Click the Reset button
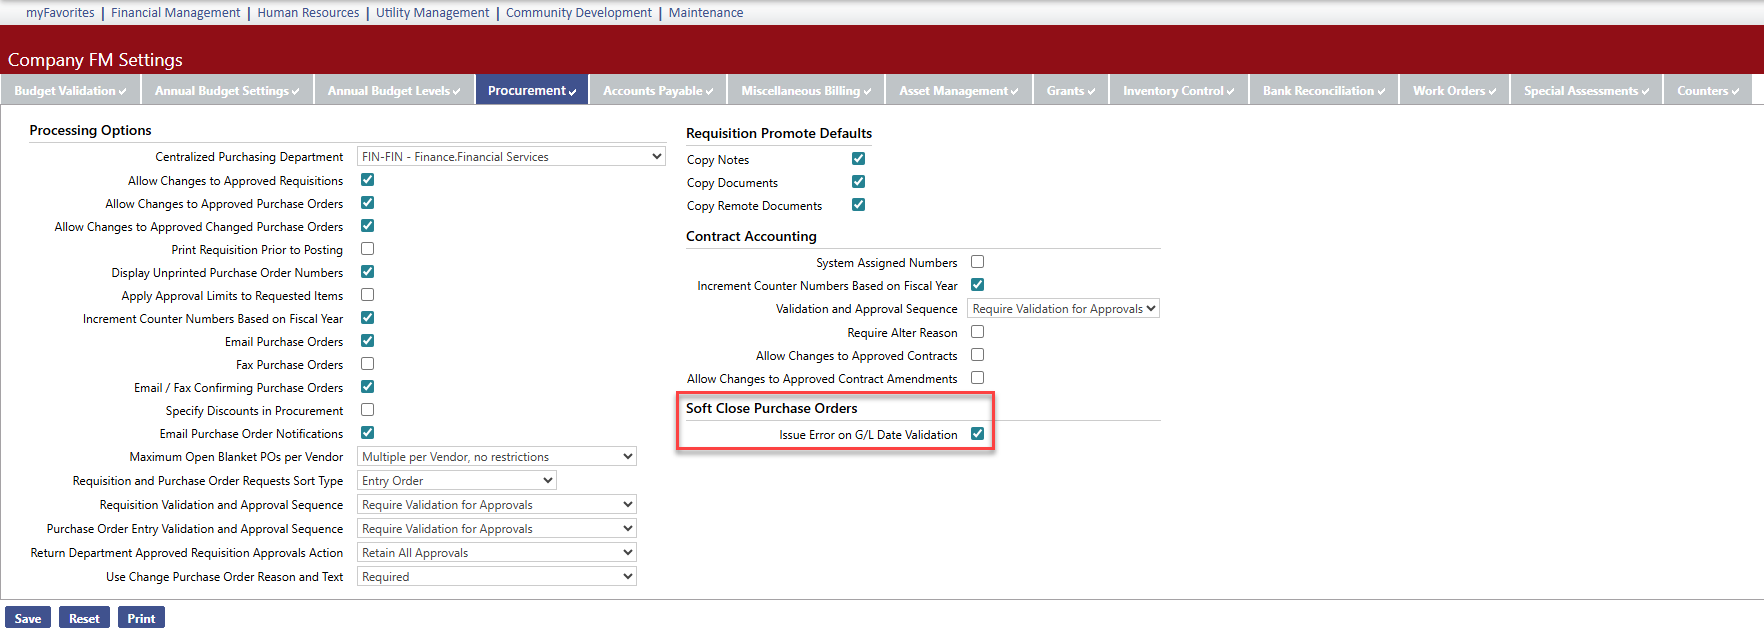Screen dimensions: 1764x634 coord(84,618)
